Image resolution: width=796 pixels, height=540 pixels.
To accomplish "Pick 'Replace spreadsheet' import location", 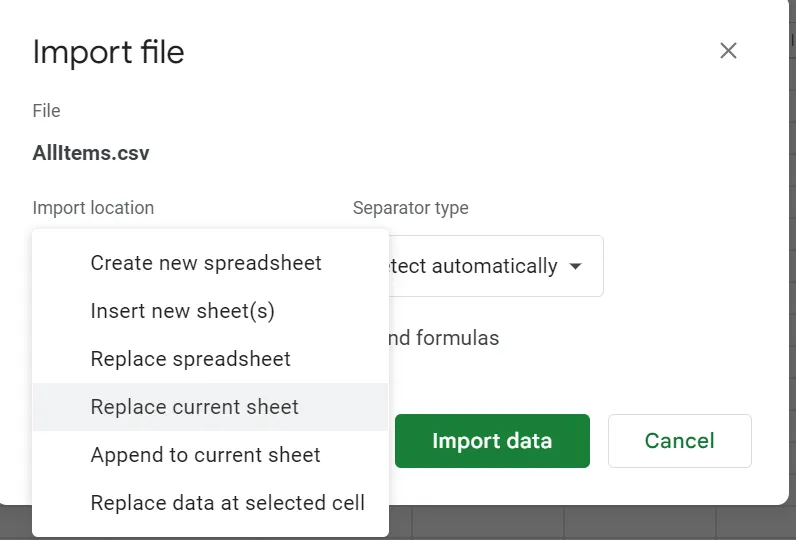I will pyautogui.click(x=190, y=359).
